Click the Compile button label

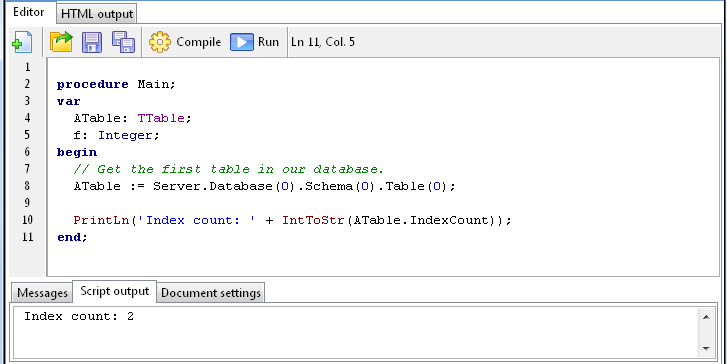pyautogui.click(x=198, y=42)
